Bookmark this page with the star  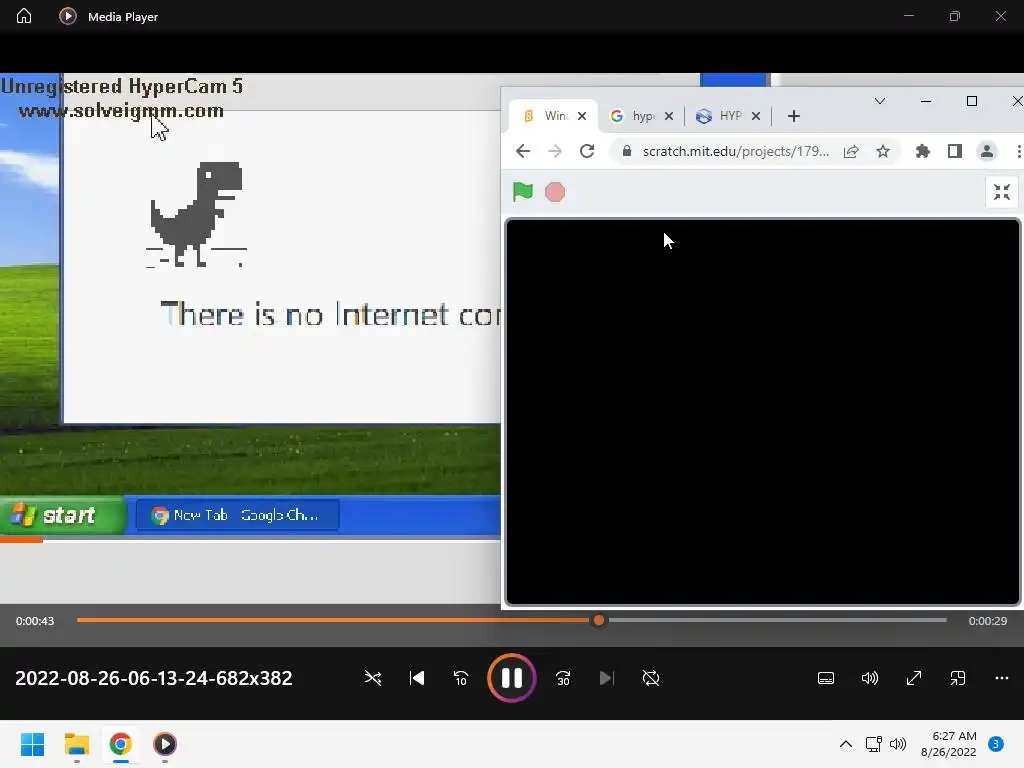[x=883, y=152]
